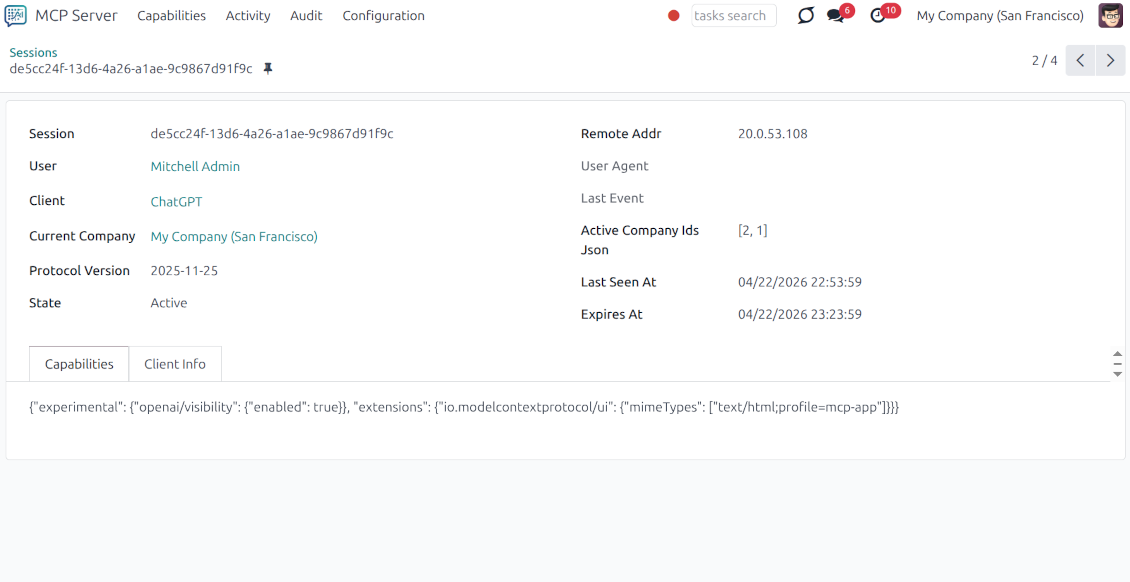Viewport: 1130px width, 582px height.
Task: Go to the previous session record arrow
Action: coord(1080,60)
